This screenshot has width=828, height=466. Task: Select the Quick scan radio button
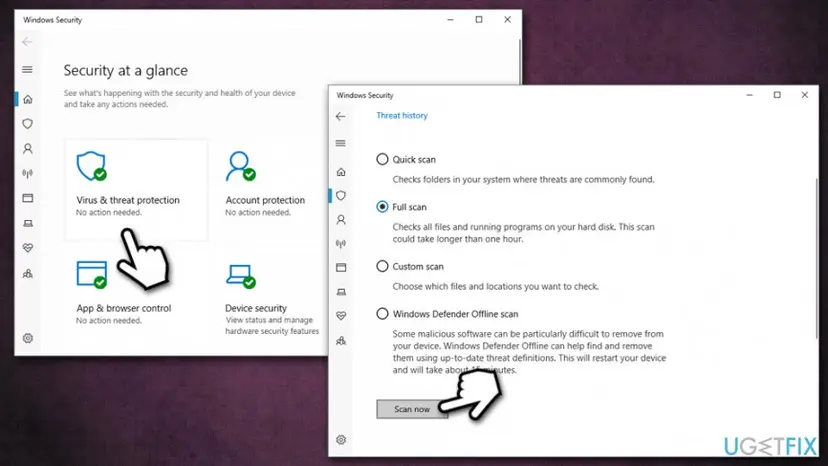tap(382, 159)
